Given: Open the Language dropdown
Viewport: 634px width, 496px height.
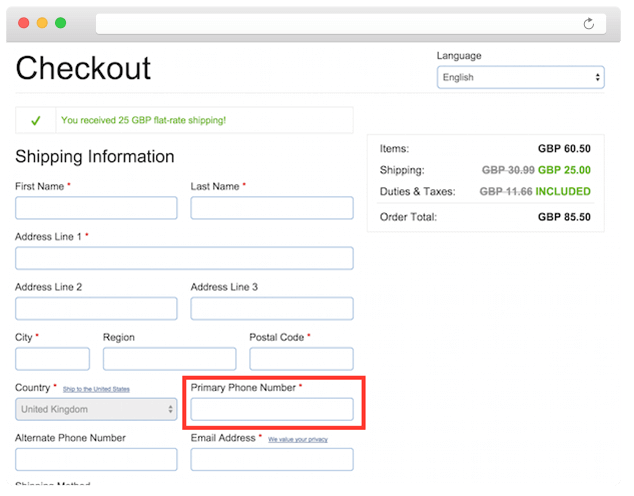Looking at the screenshot, I should [x=520, y=77].
